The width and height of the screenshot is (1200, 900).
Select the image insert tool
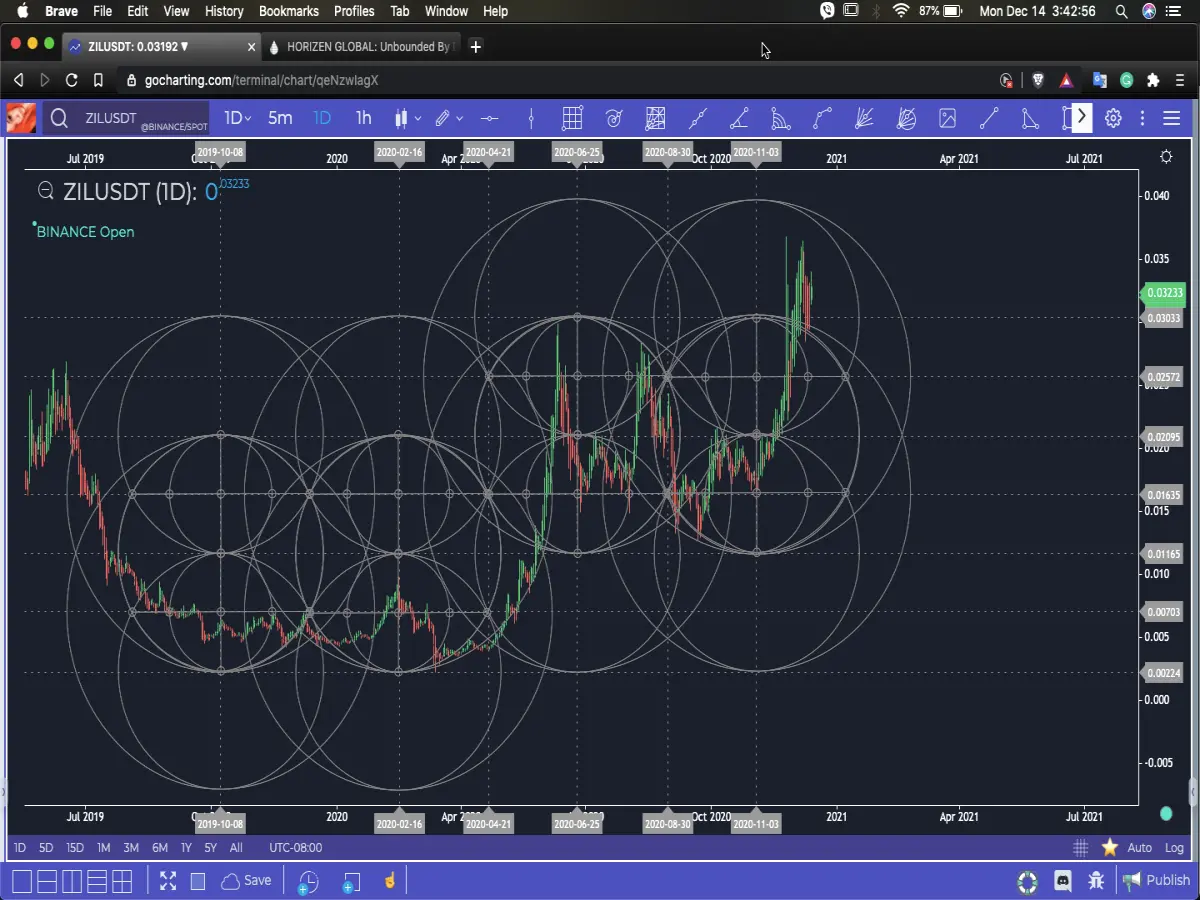[x=947, y=118]
